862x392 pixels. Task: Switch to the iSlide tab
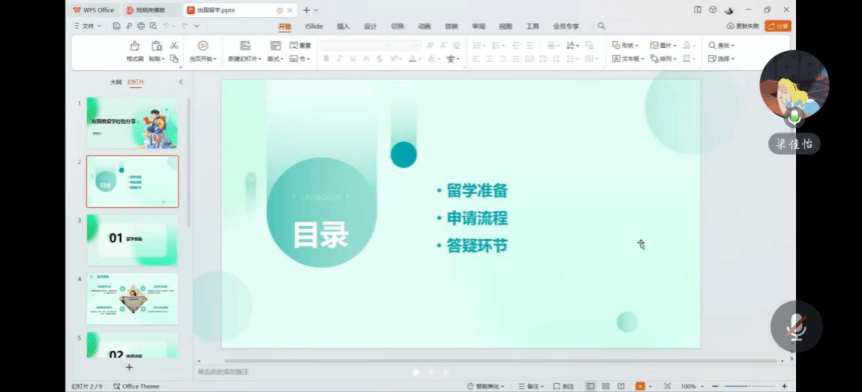[x=314, y=26]
